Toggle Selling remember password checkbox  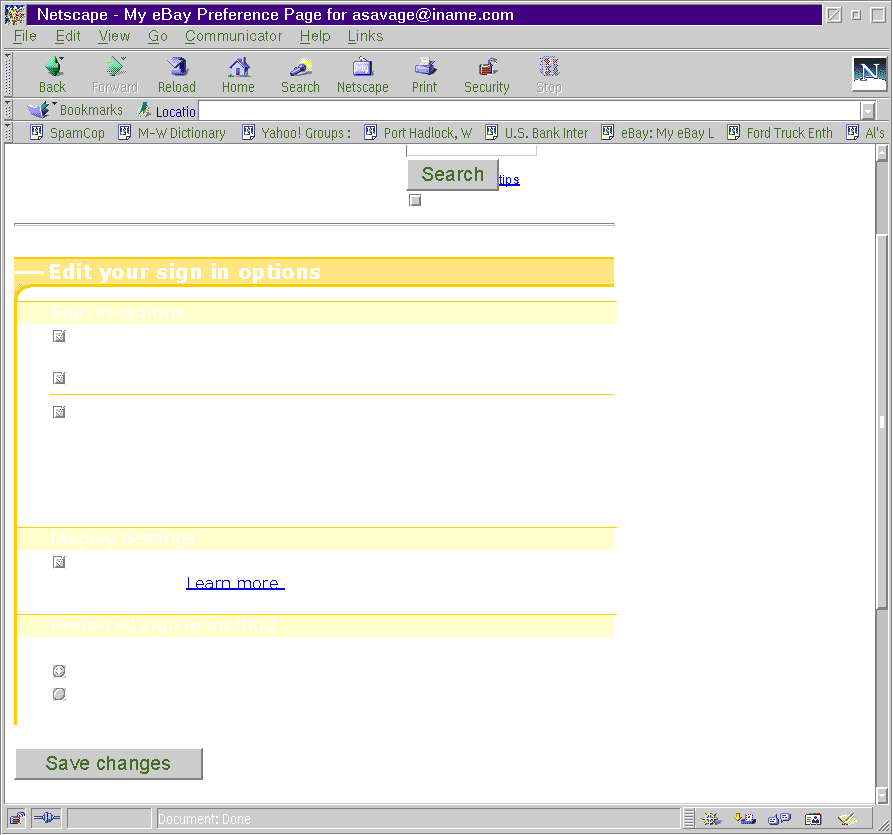(x=59, y=378)
